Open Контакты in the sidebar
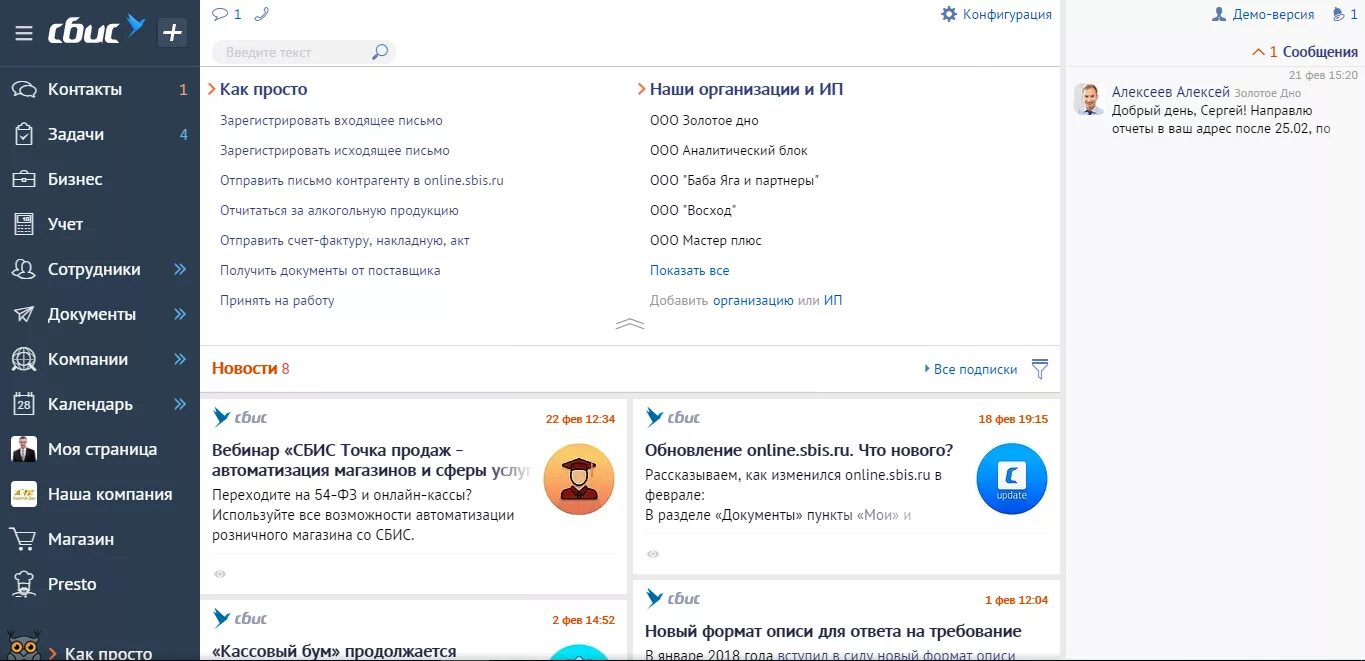 pyautogui.click(x=100, y=89)
